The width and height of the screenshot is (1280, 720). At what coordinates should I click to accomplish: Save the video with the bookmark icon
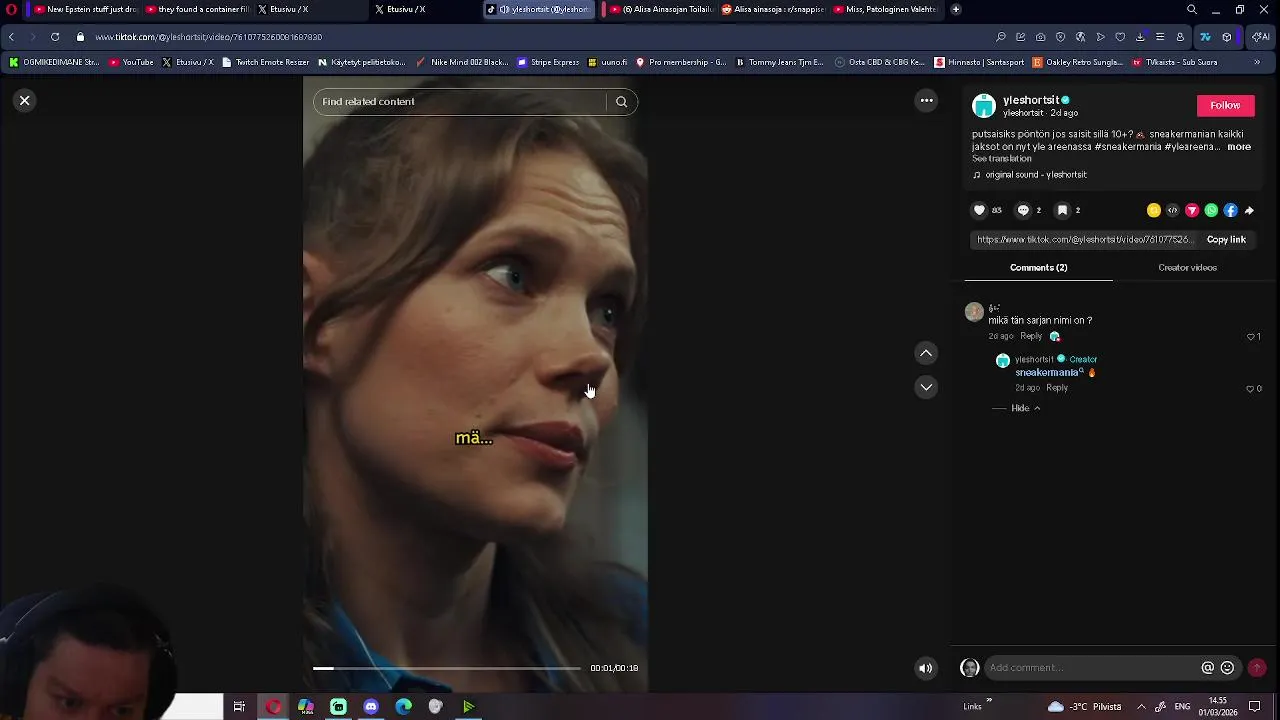(1062, 210)
